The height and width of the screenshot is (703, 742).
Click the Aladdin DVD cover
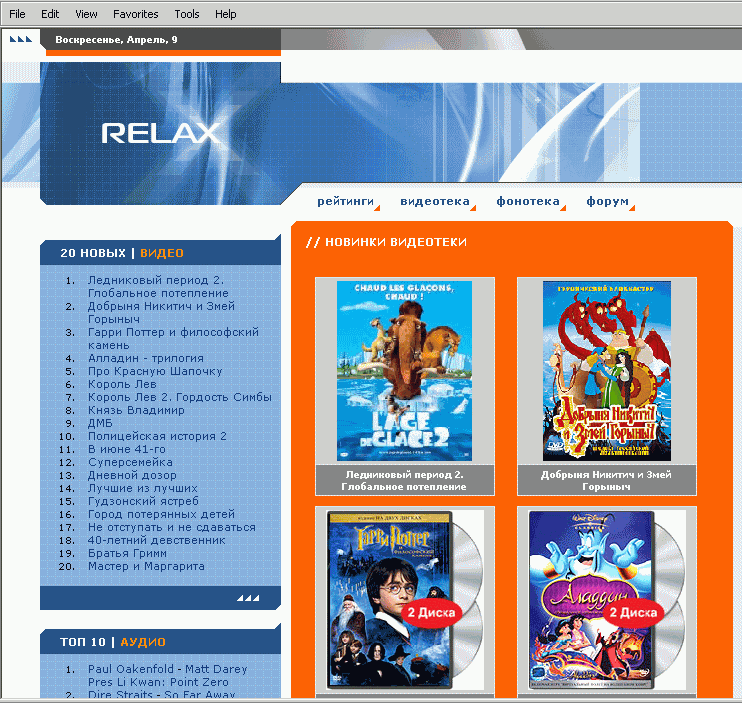(606, 600)
